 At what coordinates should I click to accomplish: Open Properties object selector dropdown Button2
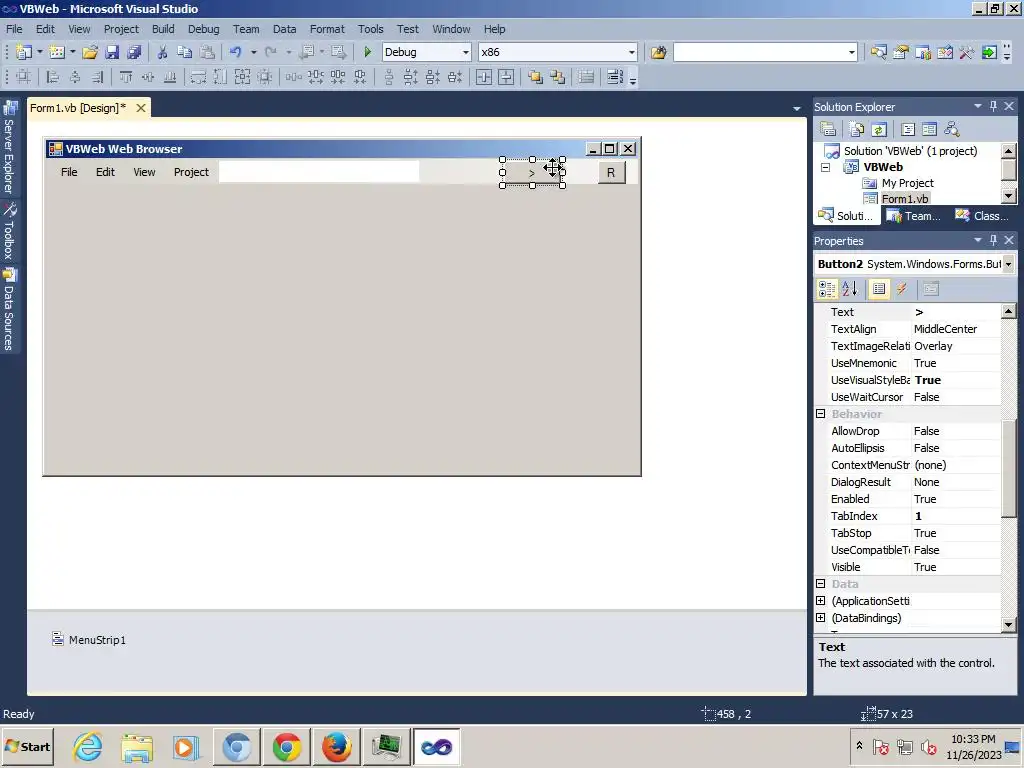tap(1008, 264)
